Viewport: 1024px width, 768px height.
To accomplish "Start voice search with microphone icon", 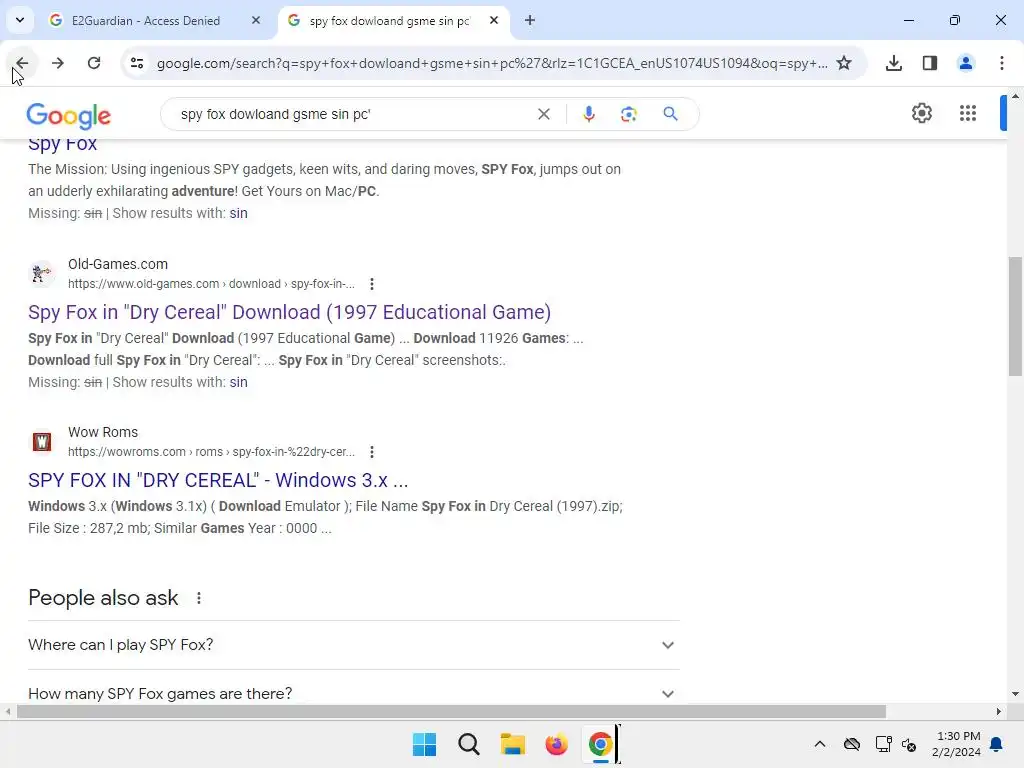I will pyautogui.click(x=588, y=114).
